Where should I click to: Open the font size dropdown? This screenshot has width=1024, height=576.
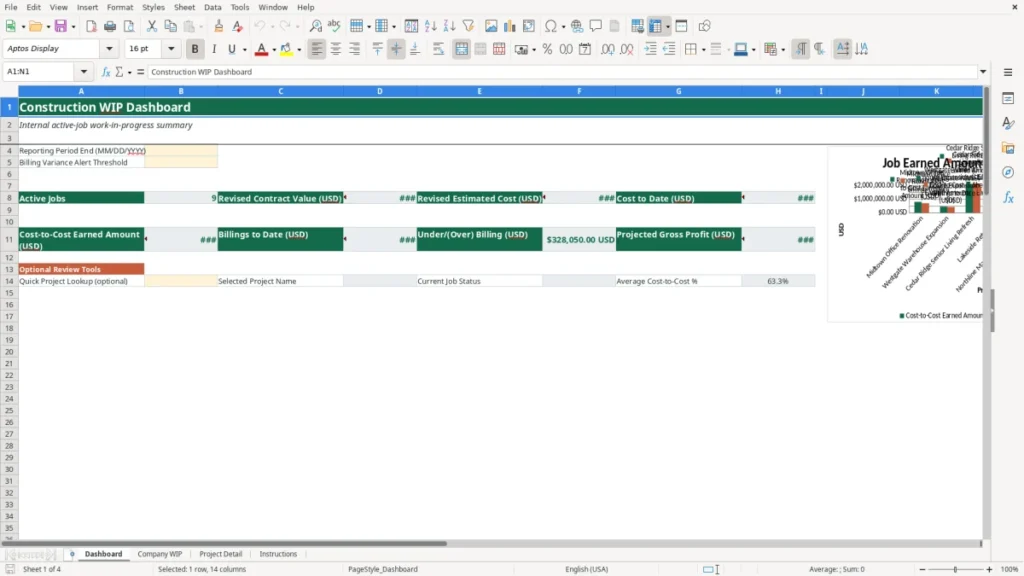171,49
